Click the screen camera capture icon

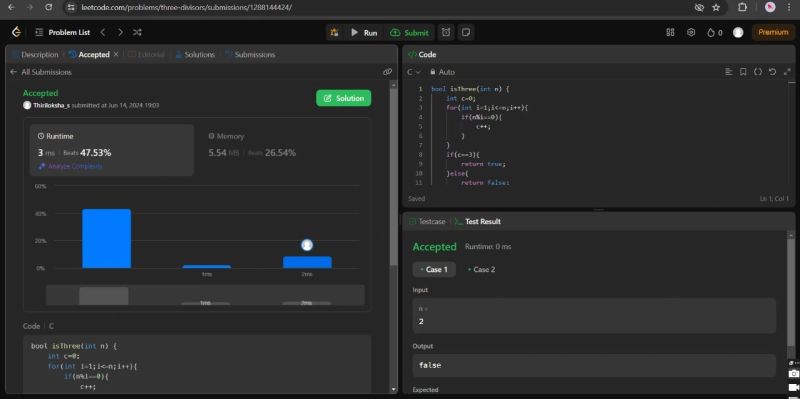793,374
